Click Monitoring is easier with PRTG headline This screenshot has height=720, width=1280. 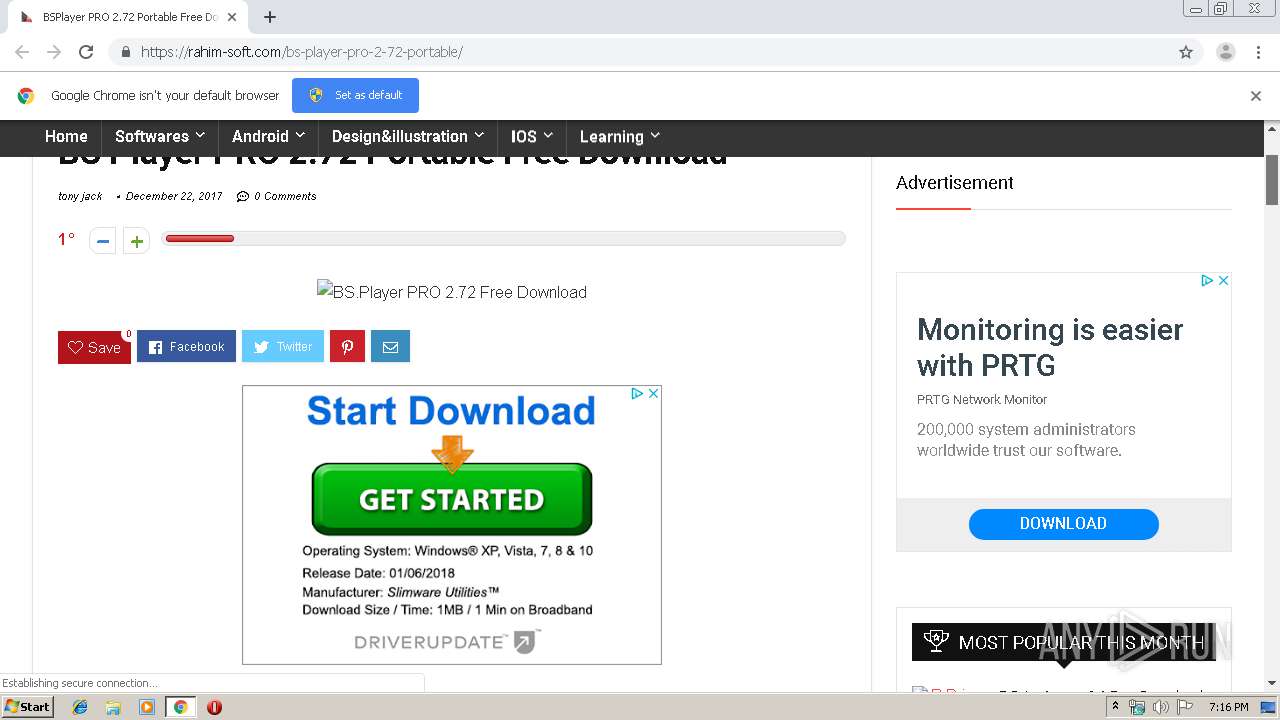1050,347
